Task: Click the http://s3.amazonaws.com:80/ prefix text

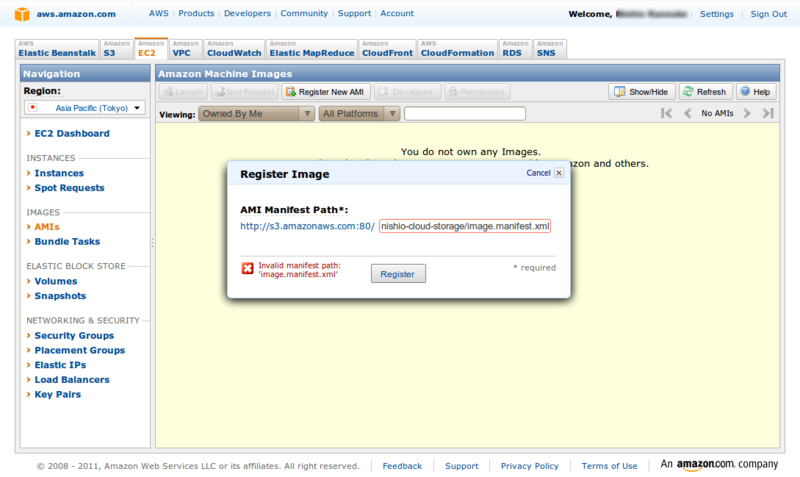Action: 308,226
